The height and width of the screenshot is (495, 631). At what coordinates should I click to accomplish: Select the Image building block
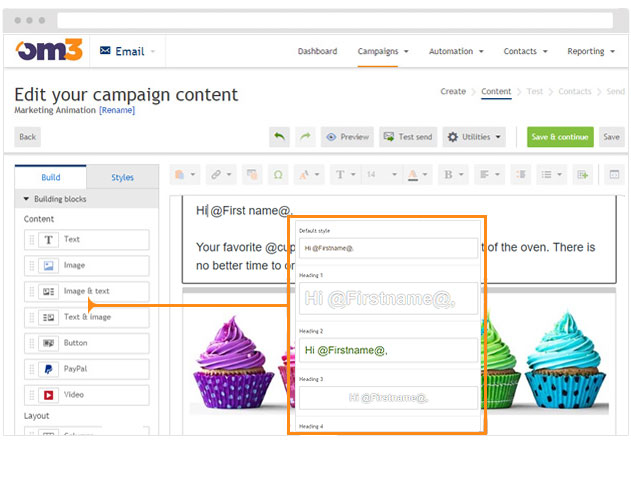coord(87,266)
